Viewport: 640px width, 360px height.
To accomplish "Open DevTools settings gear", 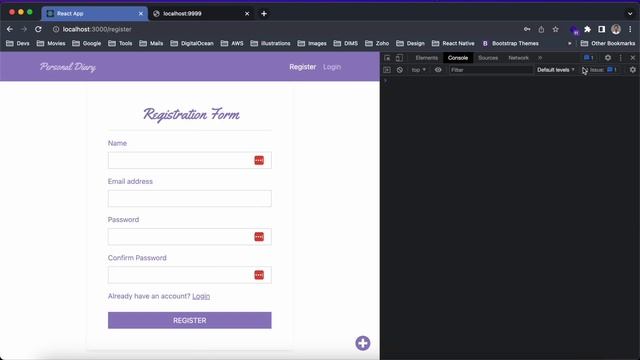I will [608, 58].
